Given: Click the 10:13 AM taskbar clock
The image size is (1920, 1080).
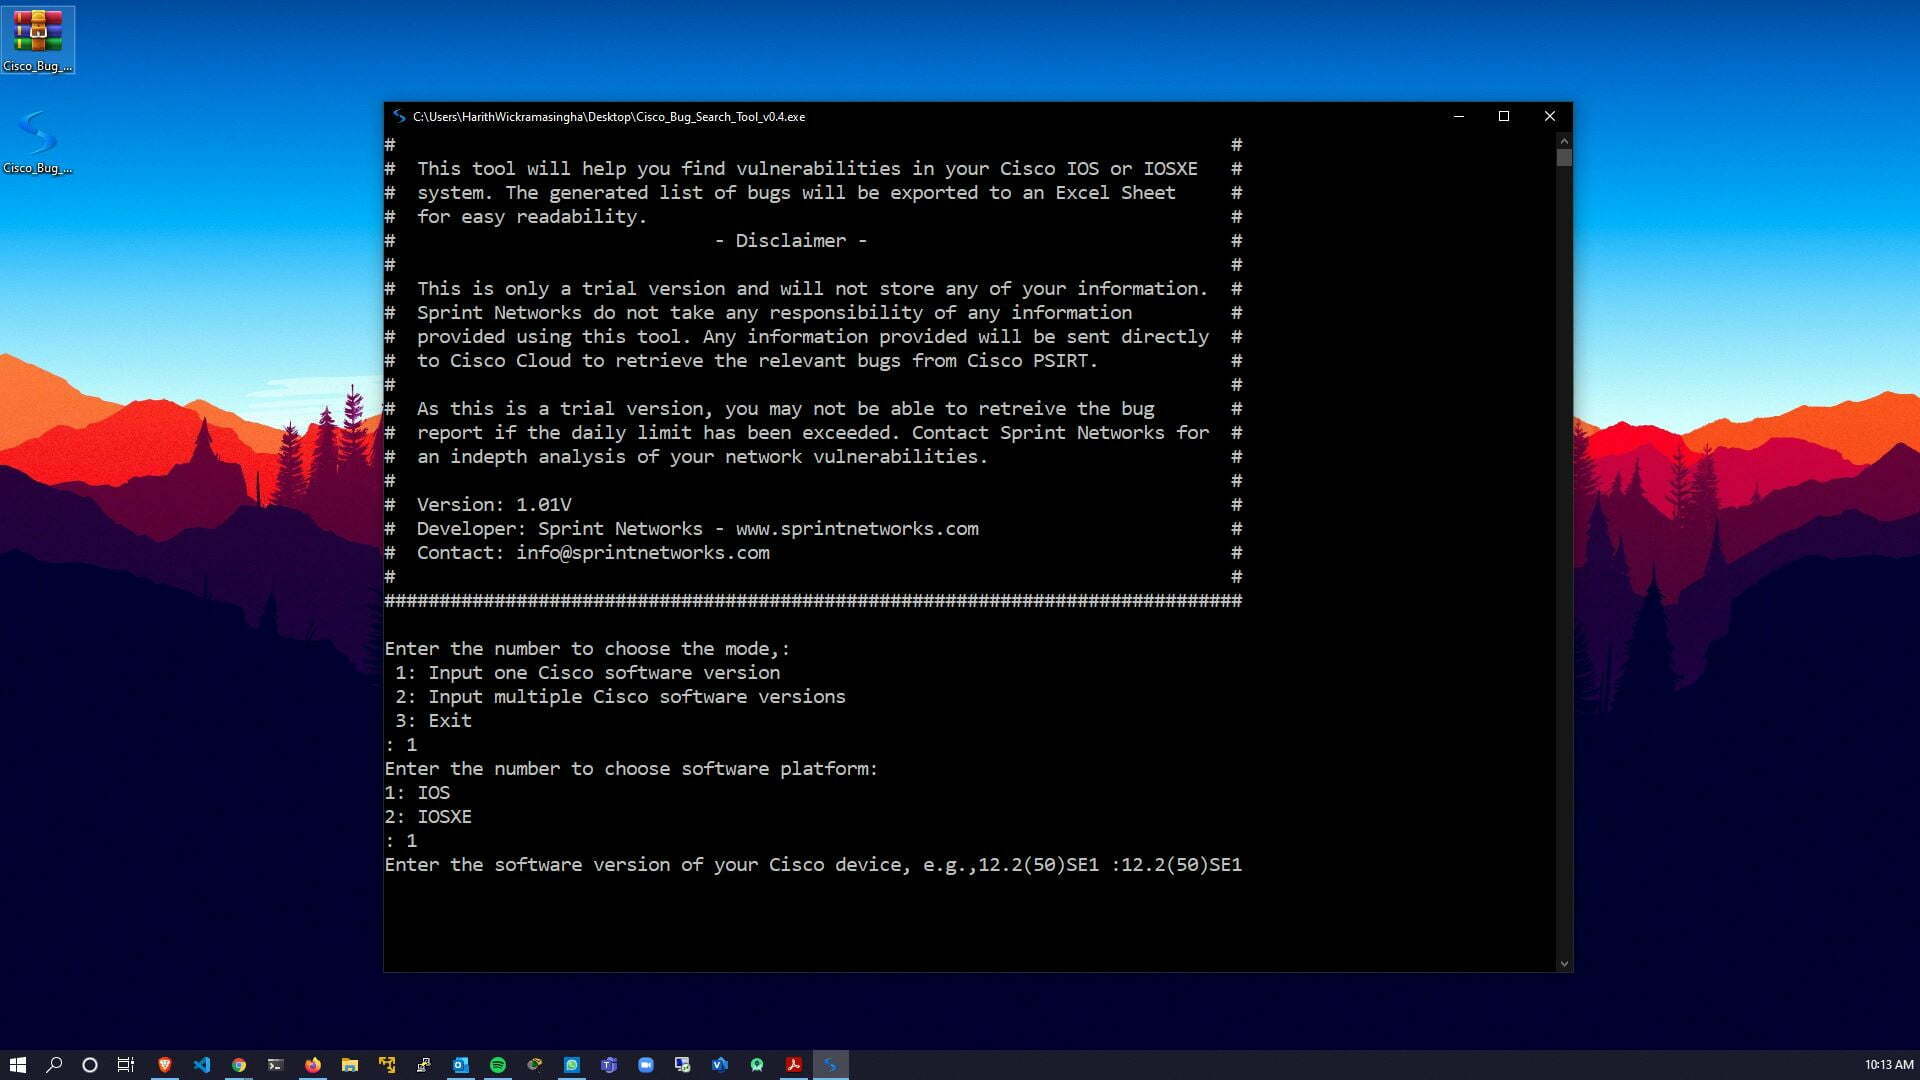Looking at the screenshot, I should coord(1888,1065).
